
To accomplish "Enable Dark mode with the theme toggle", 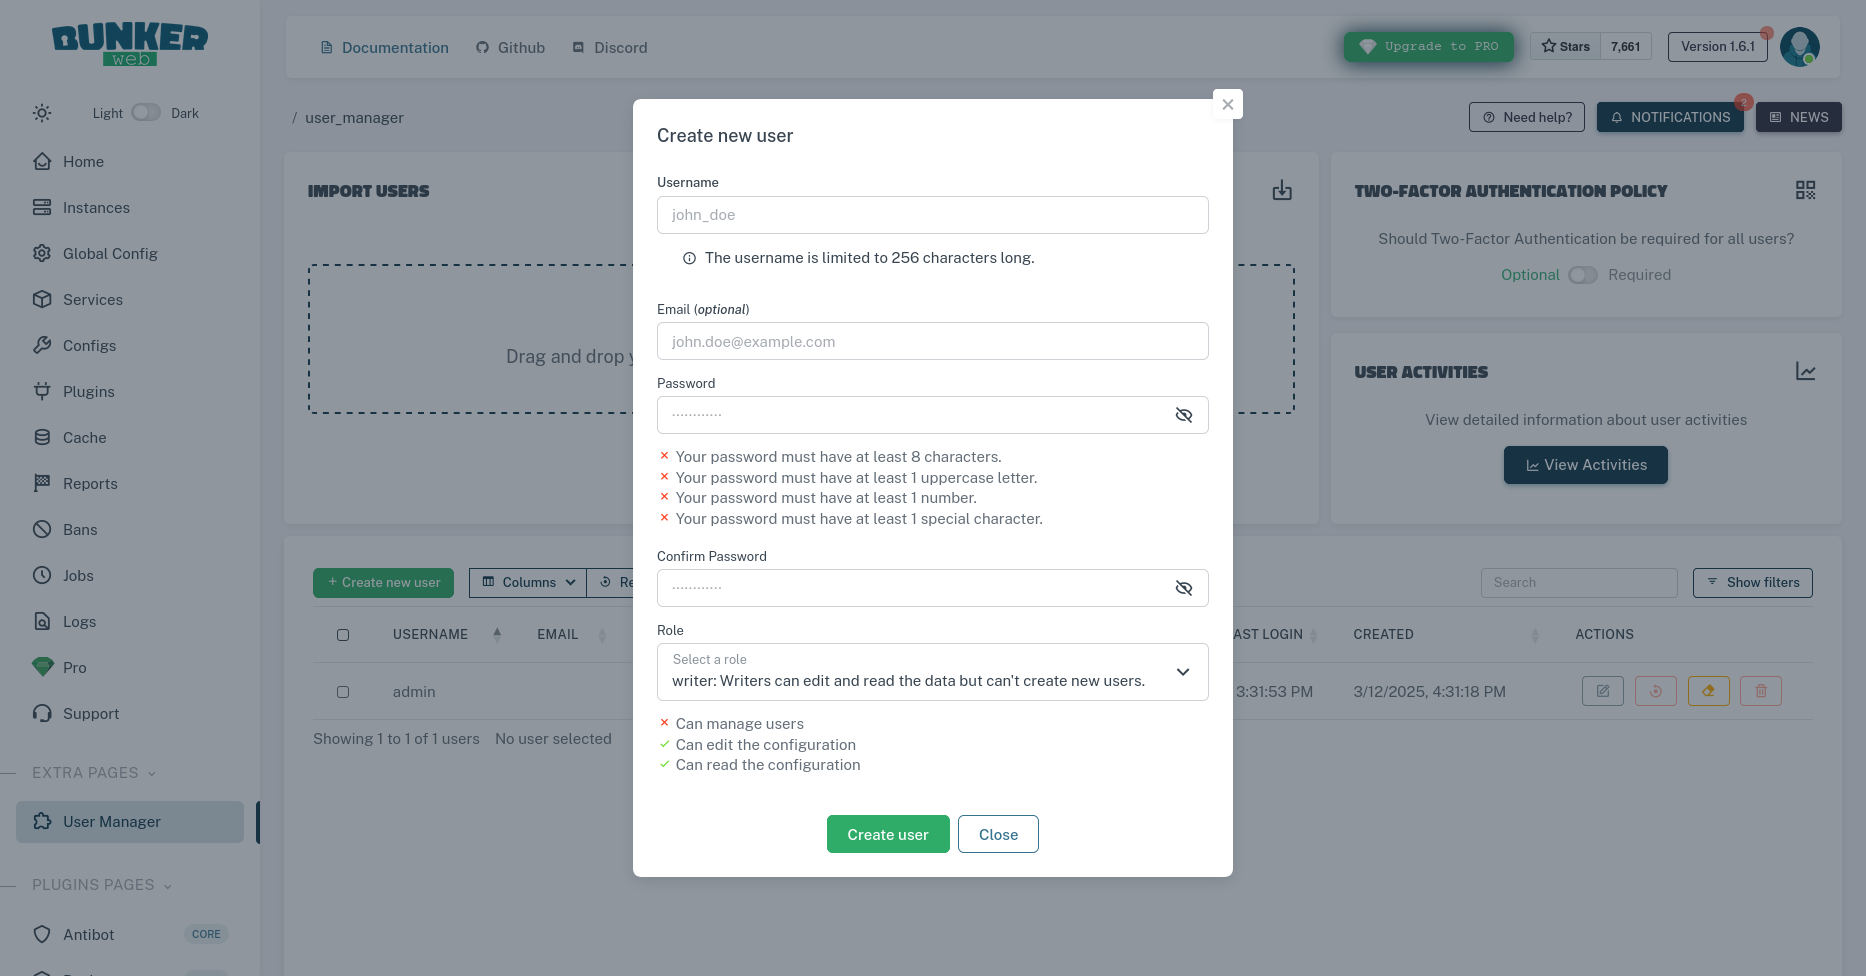I will tap(144, 112).
